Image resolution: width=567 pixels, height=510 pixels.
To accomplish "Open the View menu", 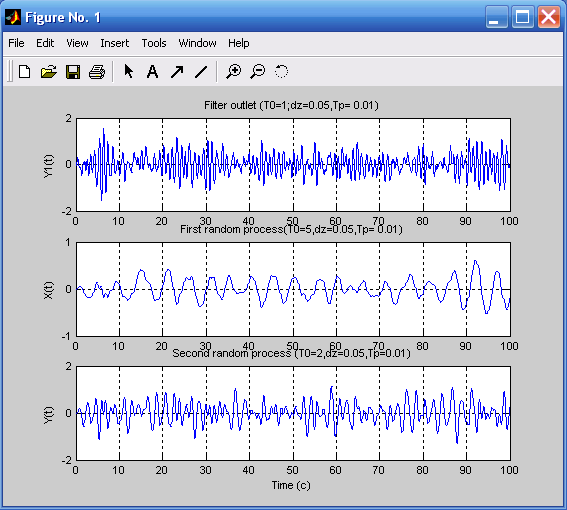I will tap(77, 43).
